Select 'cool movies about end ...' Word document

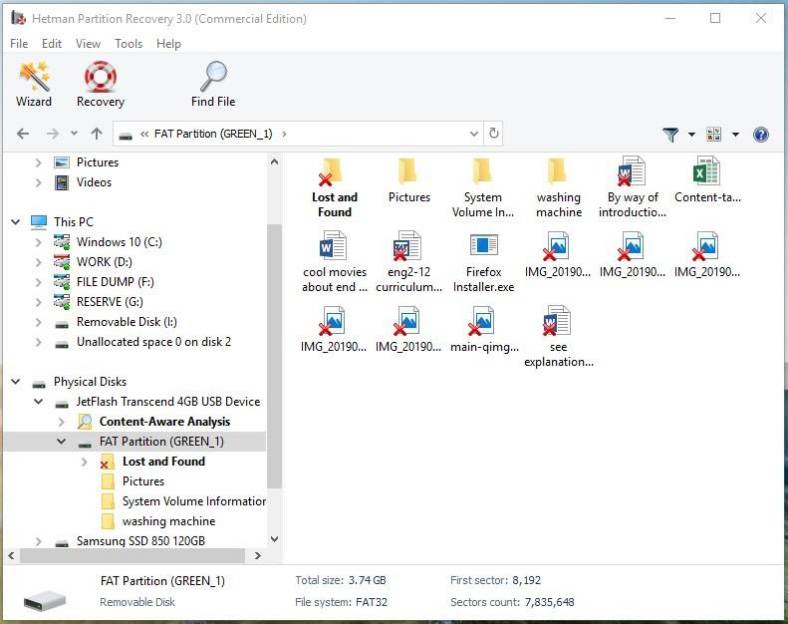pyautogui.click(x=334, y=262)
